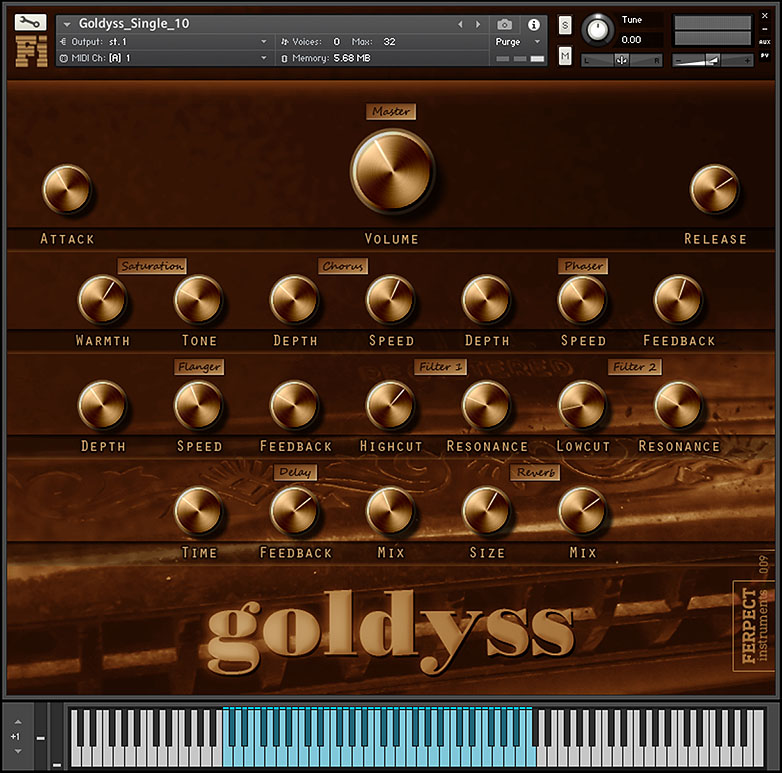Go to next instrument preset arrow
The image size is (782, 773).
coord(478,24)
